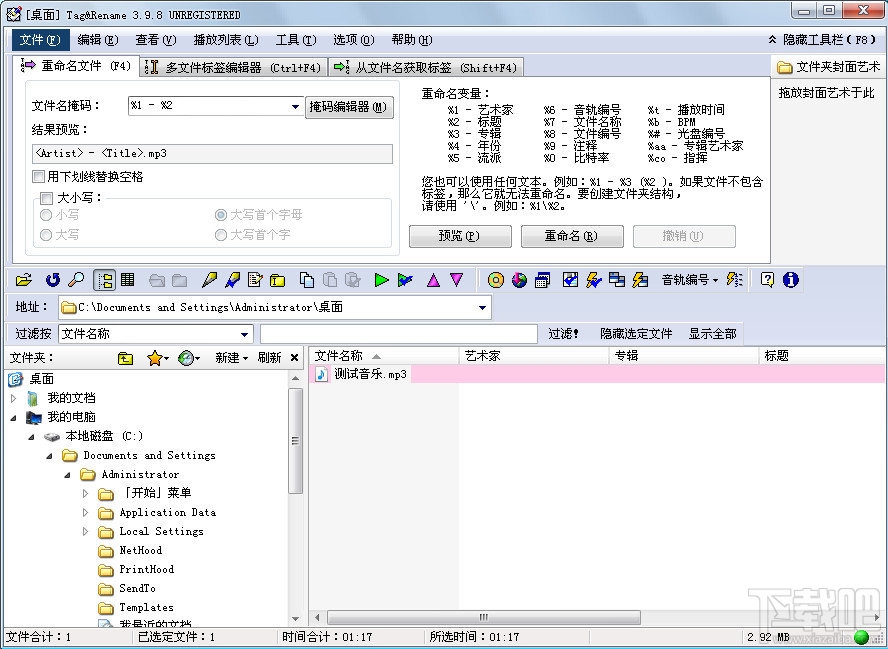
Task: Click the green play button icon
Action: (382, 279)
